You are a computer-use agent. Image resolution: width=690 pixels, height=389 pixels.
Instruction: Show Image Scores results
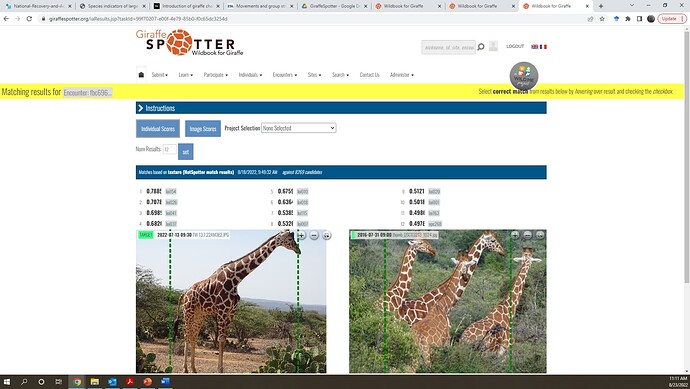pos(203,129)
